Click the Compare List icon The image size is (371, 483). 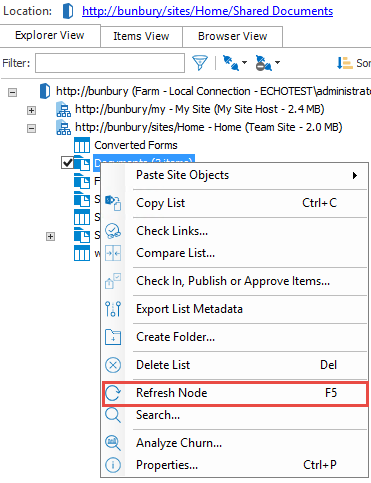coord(113,253)
